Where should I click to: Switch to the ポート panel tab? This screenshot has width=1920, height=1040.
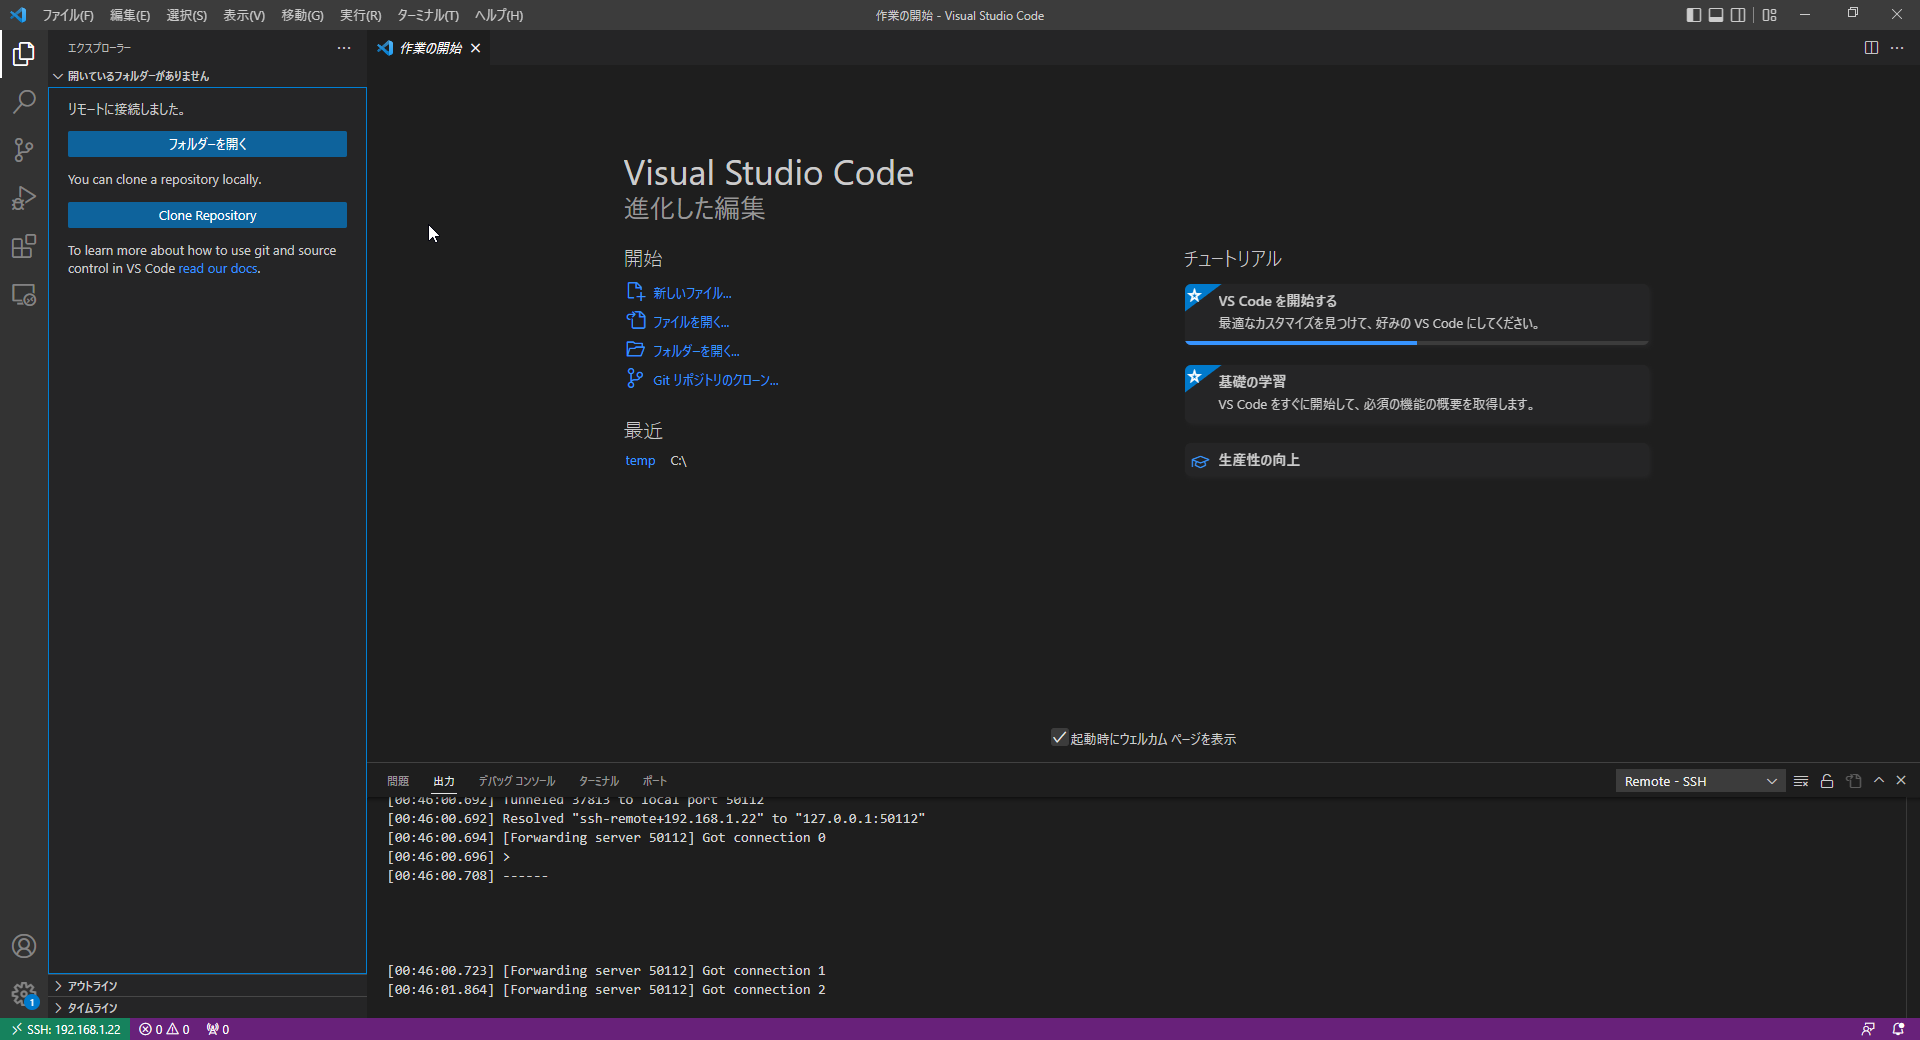(654, 781)
